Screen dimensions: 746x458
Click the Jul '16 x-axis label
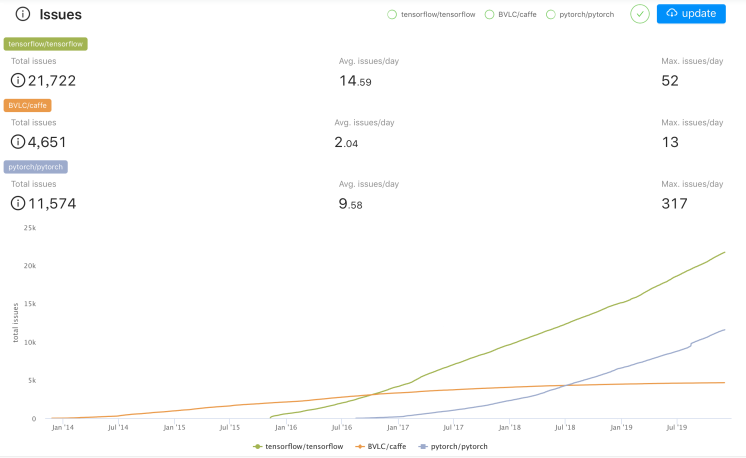click(x=342, y=428)
